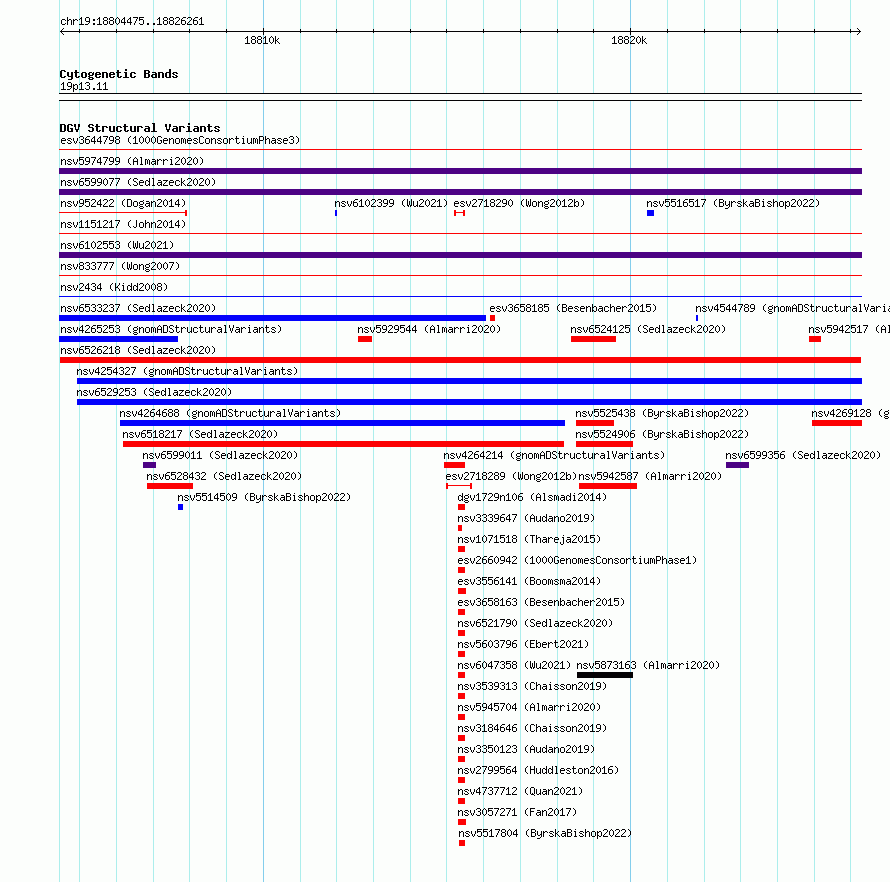Open the nsv3539313 (Chaisson2019) label
The width and height of the screenshot is (890, 882).
pos(532,686)
